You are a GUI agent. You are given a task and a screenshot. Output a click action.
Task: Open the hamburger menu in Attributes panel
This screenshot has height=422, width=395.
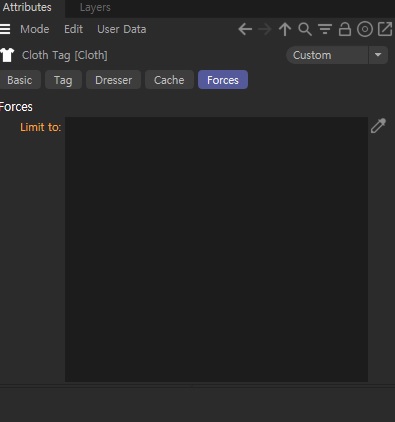click(5, 29)
